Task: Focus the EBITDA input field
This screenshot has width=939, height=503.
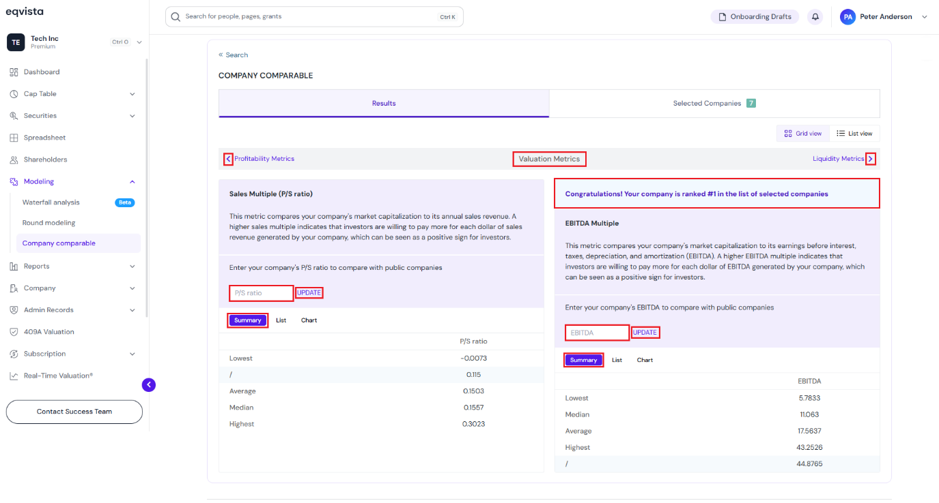Action: (597, 332)
